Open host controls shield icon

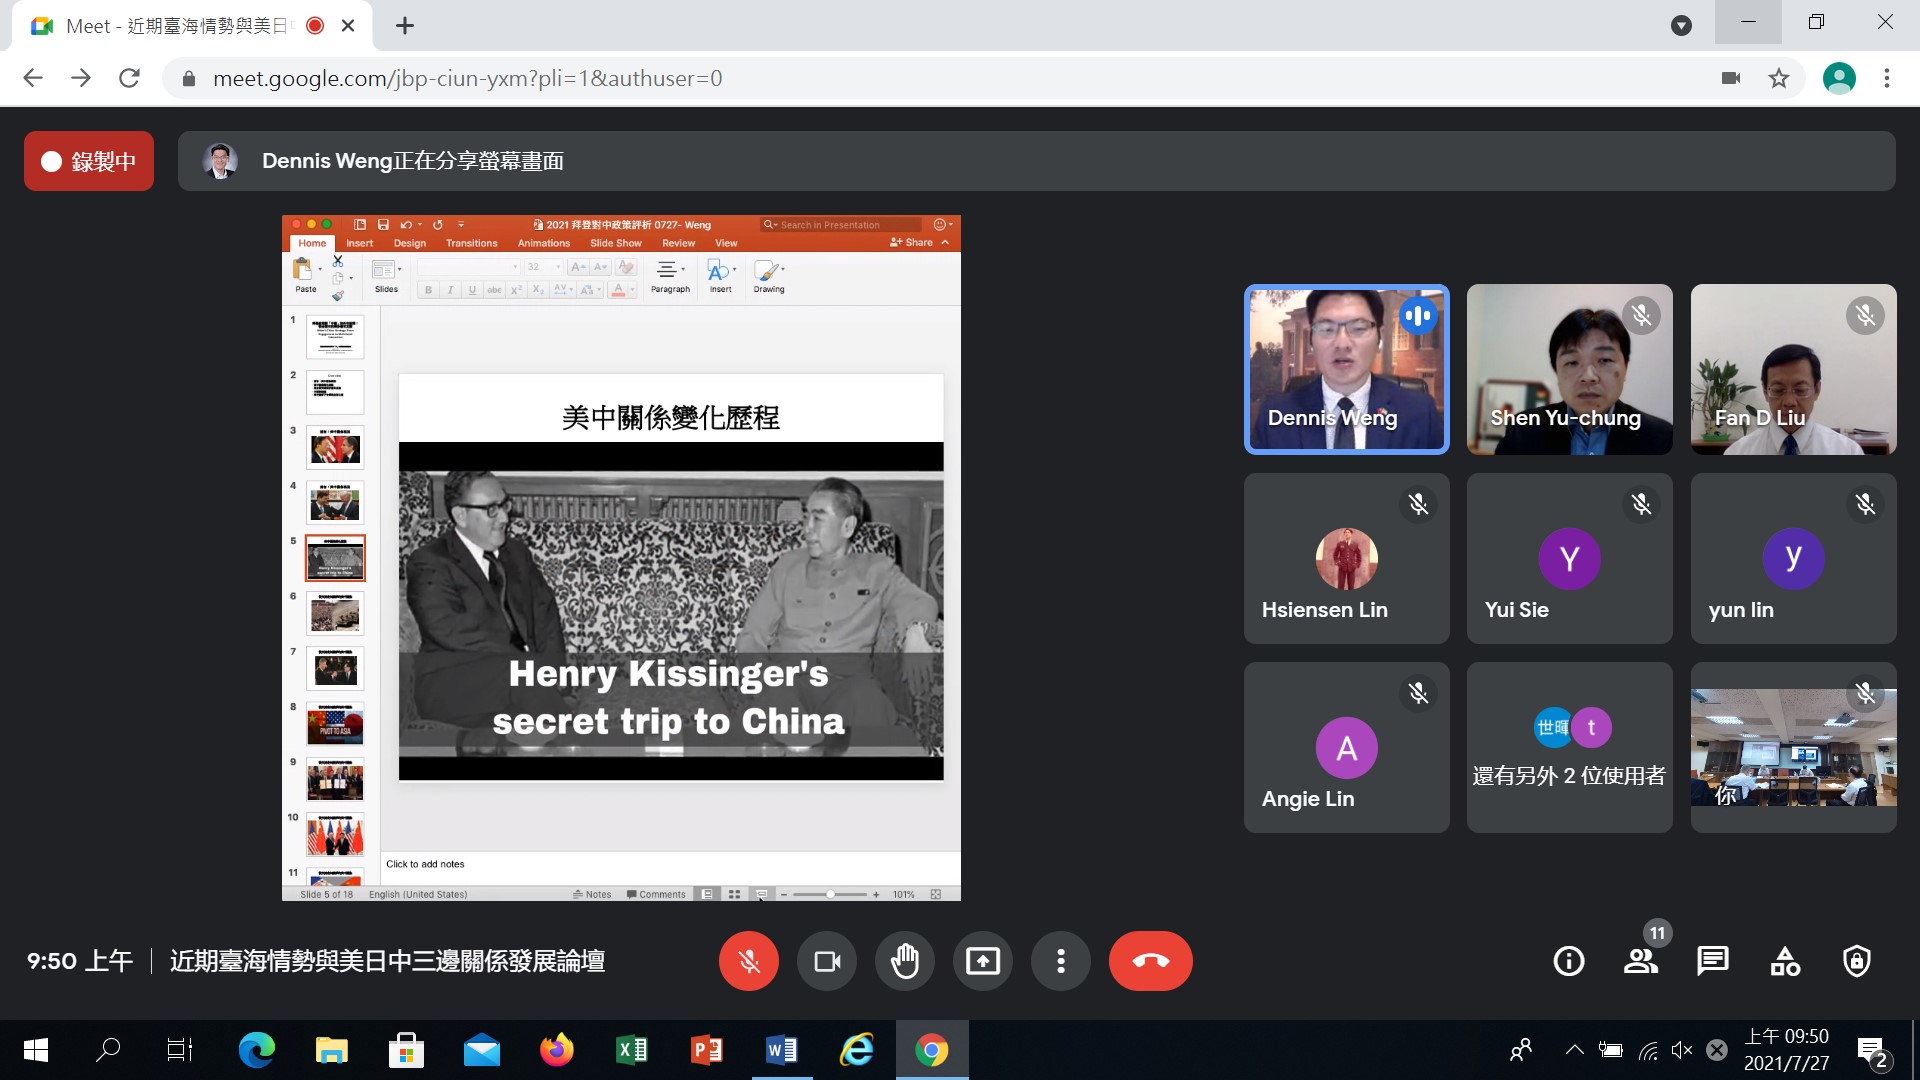(1857, 961)
